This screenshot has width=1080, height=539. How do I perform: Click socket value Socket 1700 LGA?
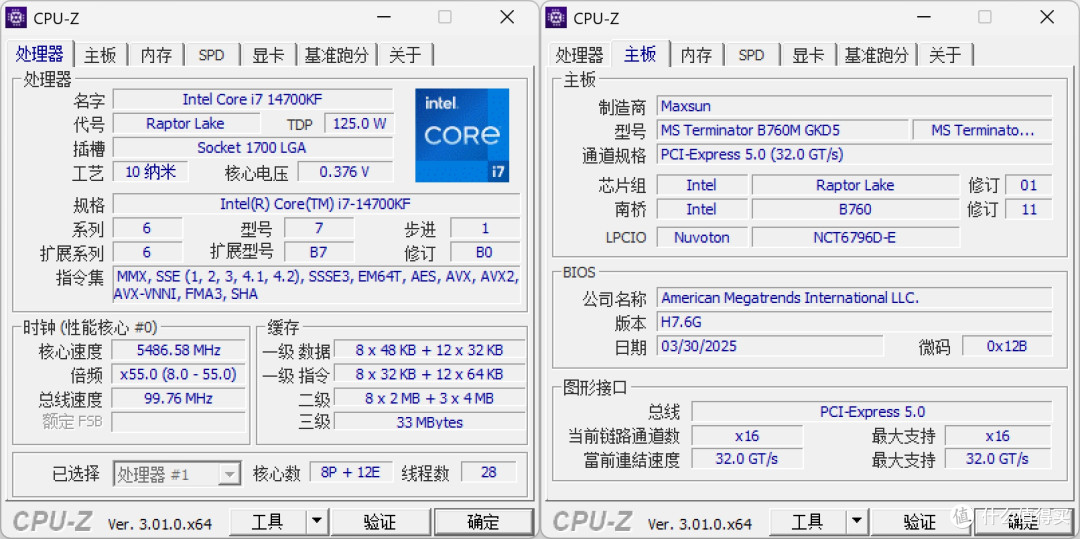point(253,147)
